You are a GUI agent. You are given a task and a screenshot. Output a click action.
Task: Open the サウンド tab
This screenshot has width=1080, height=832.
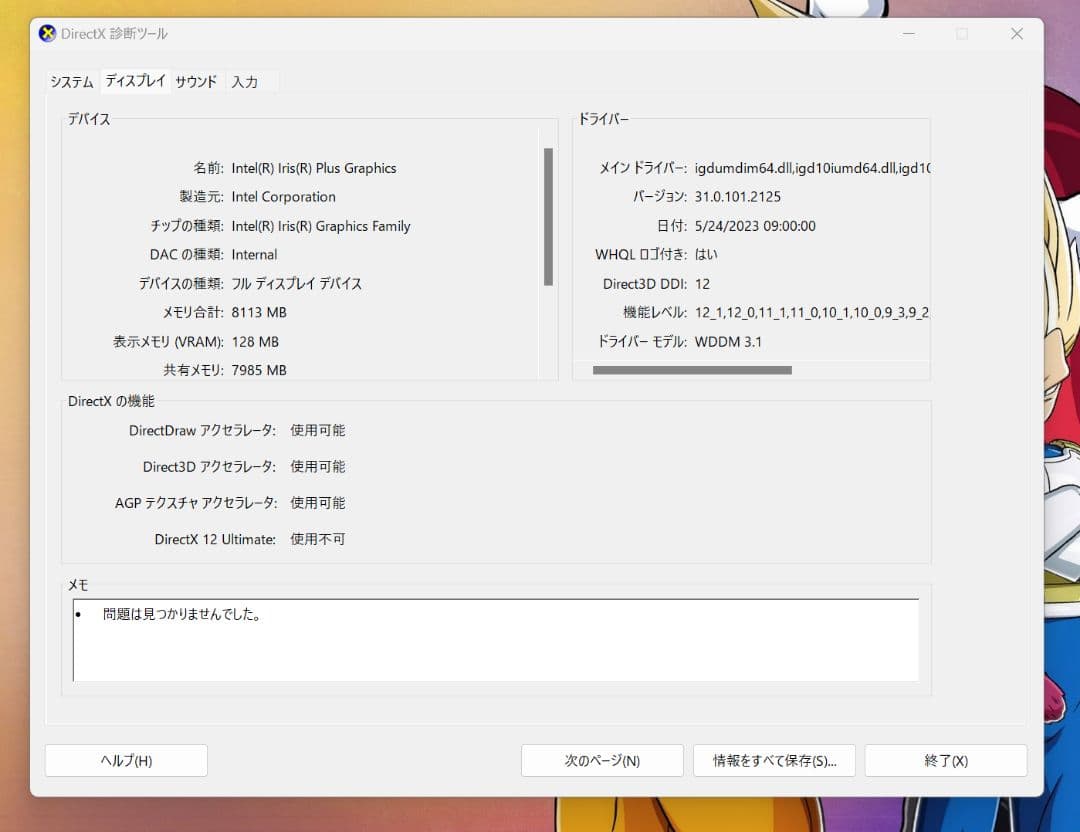coord(195,81)
